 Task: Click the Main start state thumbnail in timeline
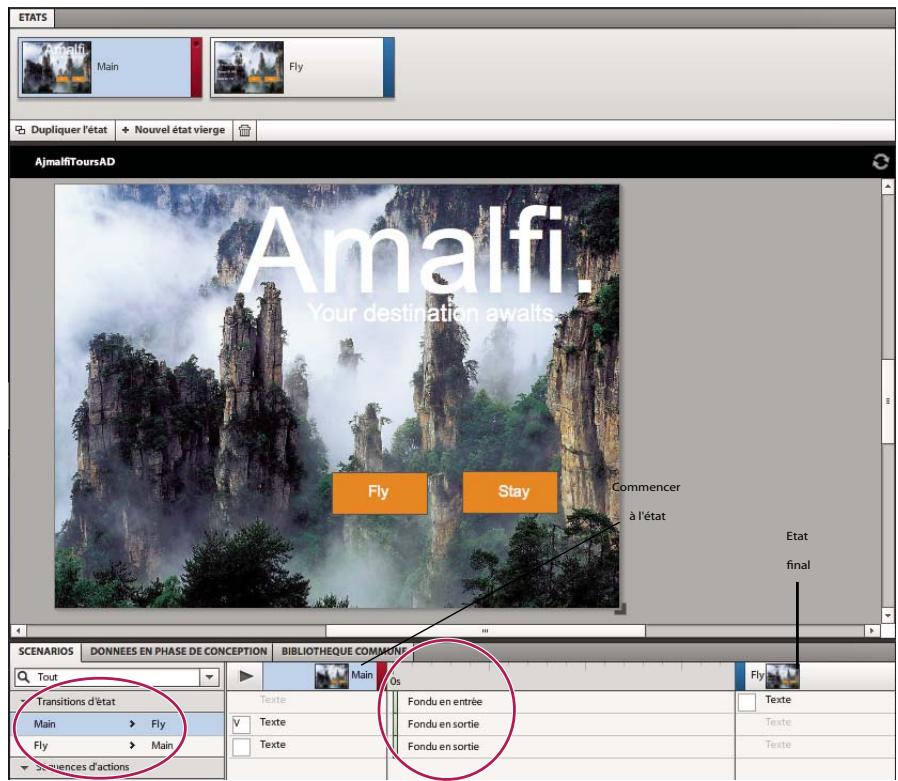pyautogui.click(x=332, y=676)
